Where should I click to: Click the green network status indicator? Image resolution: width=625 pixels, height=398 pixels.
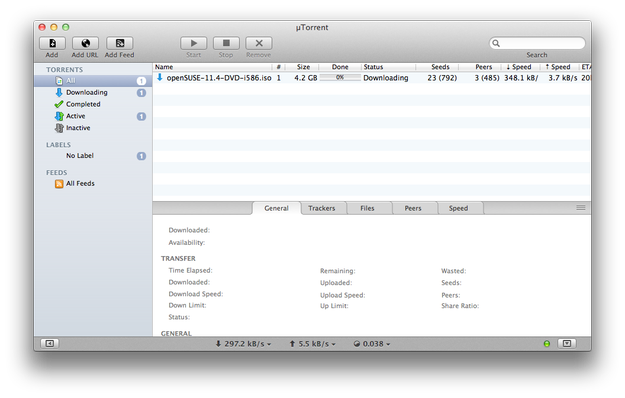547,344
